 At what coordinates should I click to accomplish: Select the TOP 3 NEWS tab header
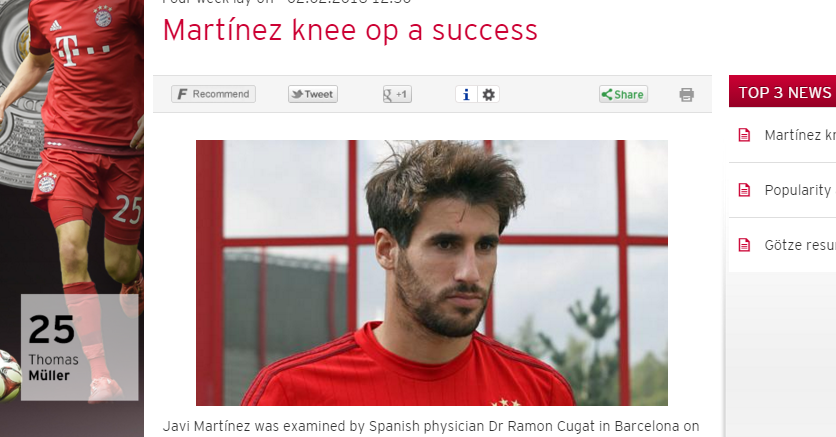[782, 92]
